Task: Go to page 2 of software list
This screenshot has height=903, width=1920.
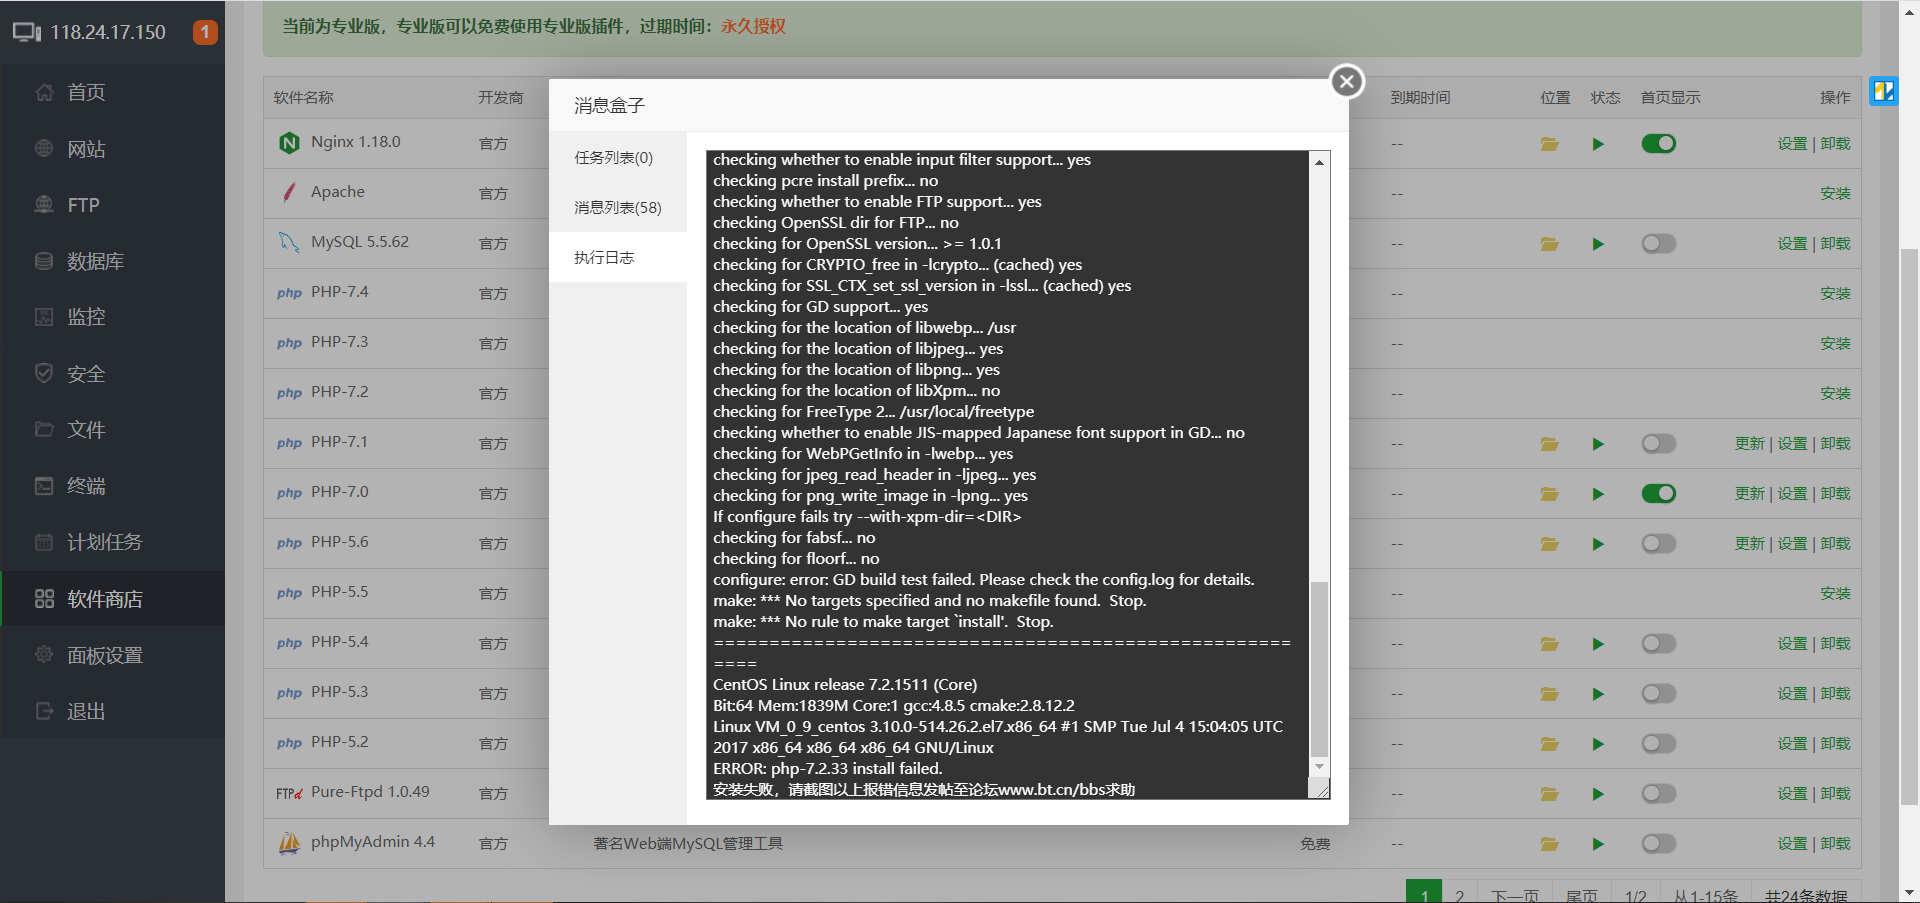Action: click(x=1459, y=895)
